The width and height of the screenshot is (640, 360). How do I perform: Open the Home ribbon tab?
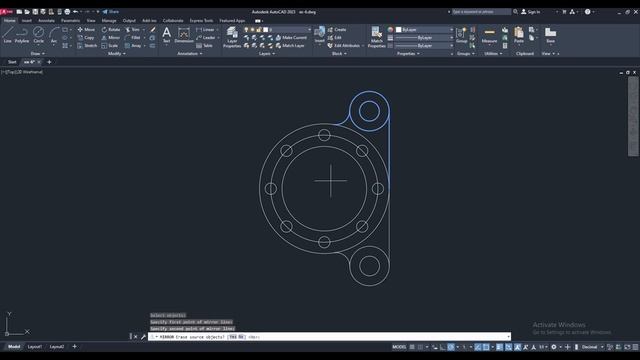pos(9,20)
